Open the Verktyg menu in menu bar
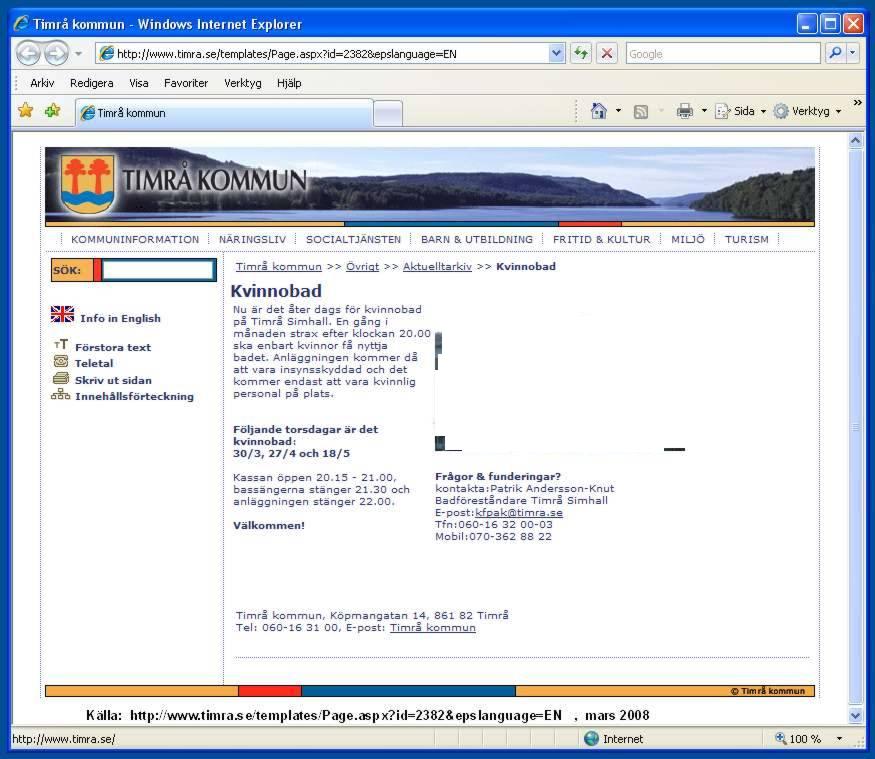The width and height of the screenshot is (875, 759). pyautogui.click(x=243, y=83)
